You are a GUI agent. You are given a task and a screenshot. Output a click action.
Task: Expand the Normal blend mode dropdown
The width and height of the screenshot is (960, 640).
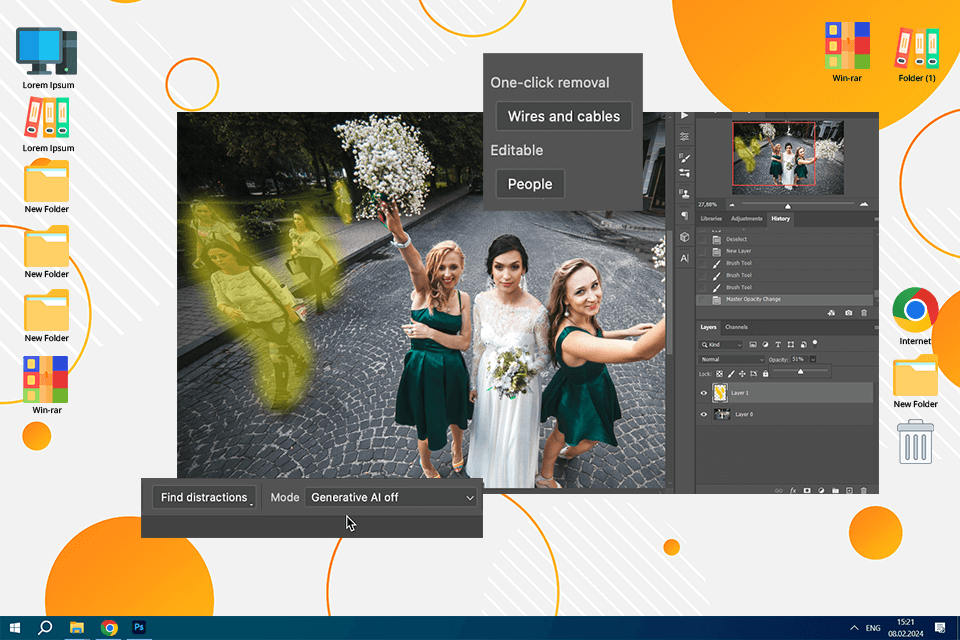[x=732, y=359]
